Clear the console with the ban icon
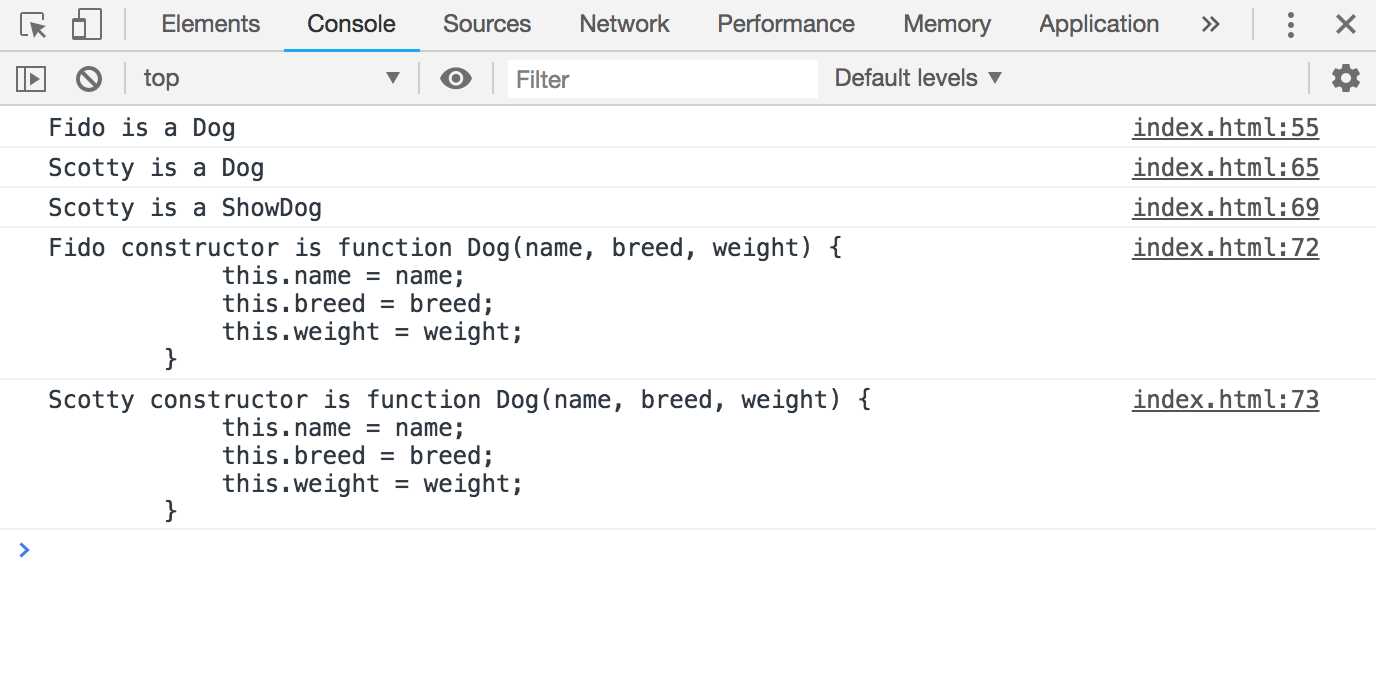 tap(89, 78)
